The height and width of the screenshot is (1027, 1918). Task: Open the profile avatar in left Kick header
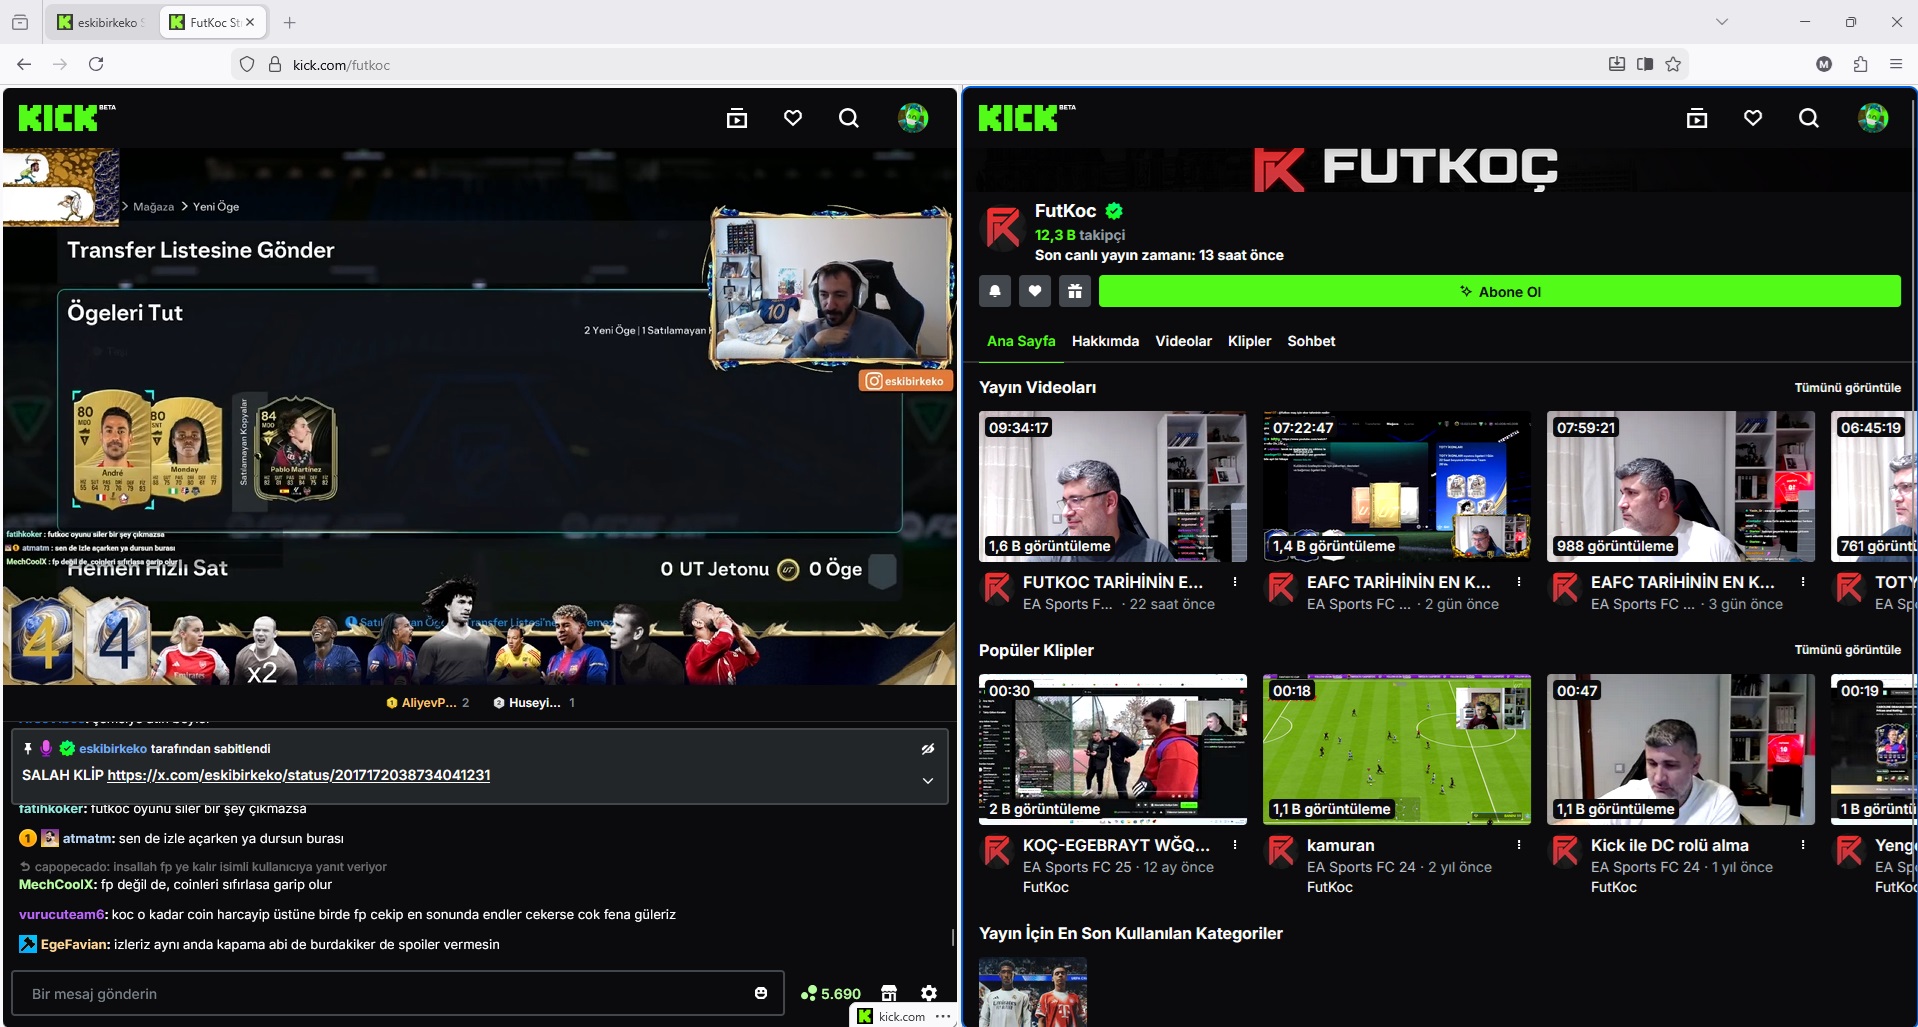[913, 118]
